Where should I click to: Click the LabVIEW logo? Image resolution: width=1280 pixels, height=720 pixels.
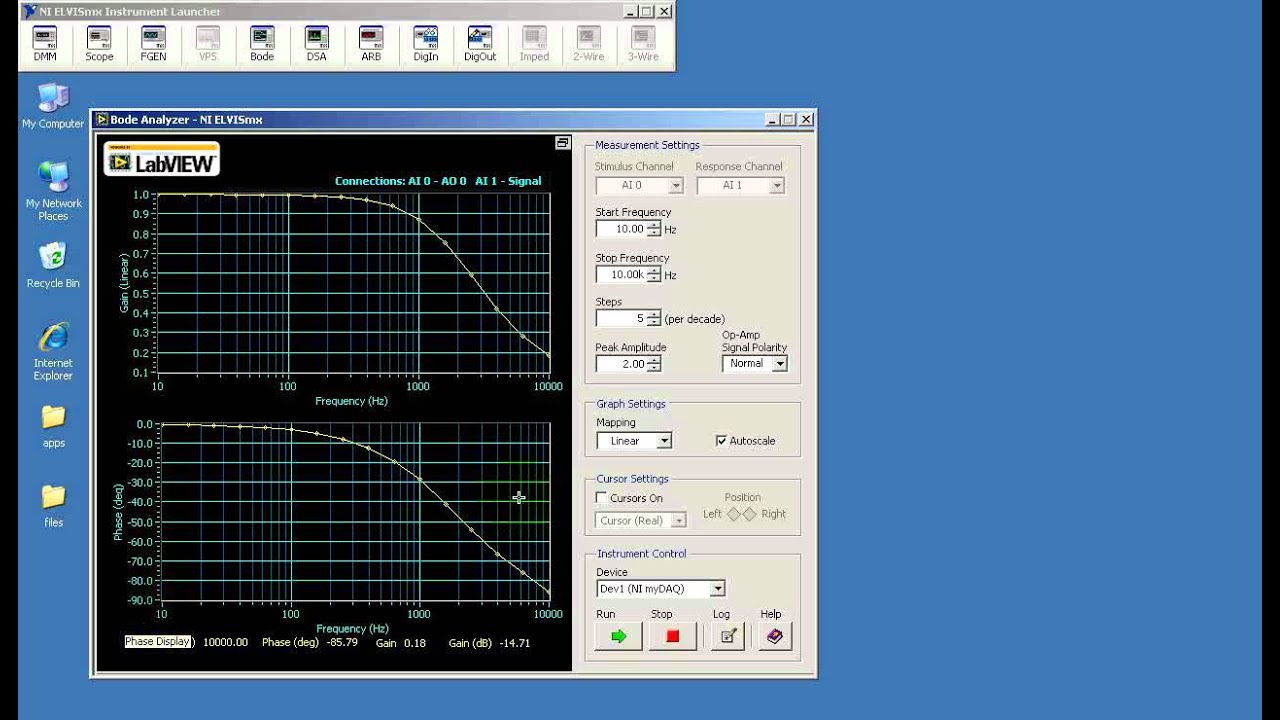point(162,160)
